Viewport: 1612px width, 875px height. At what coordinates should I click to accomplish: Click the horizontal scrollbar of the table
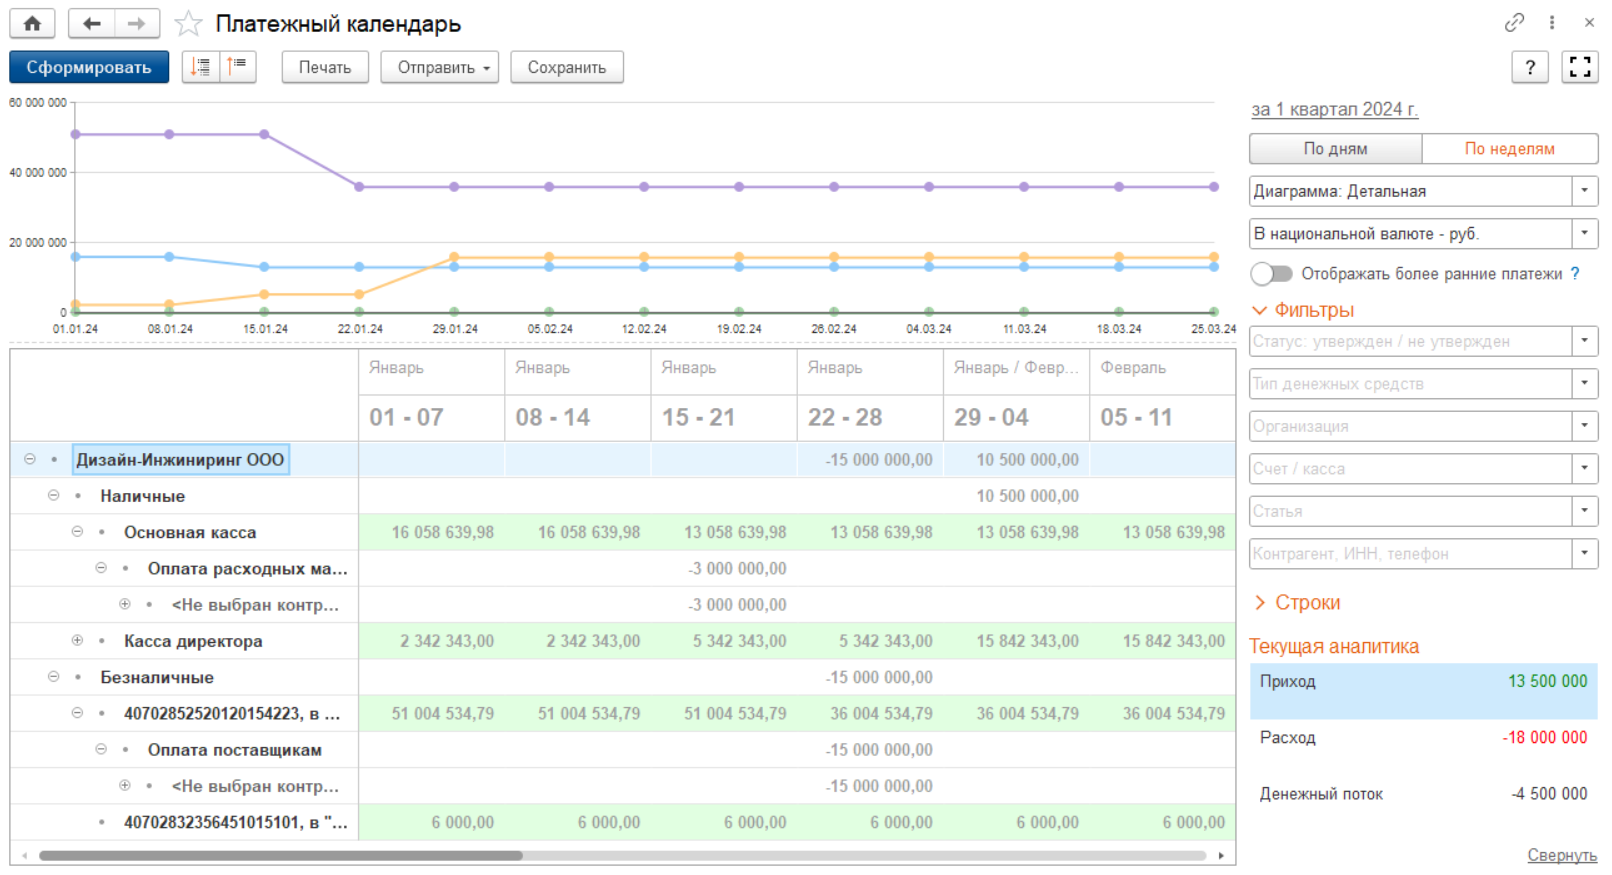pyautogui.click(x=280, y=855)
